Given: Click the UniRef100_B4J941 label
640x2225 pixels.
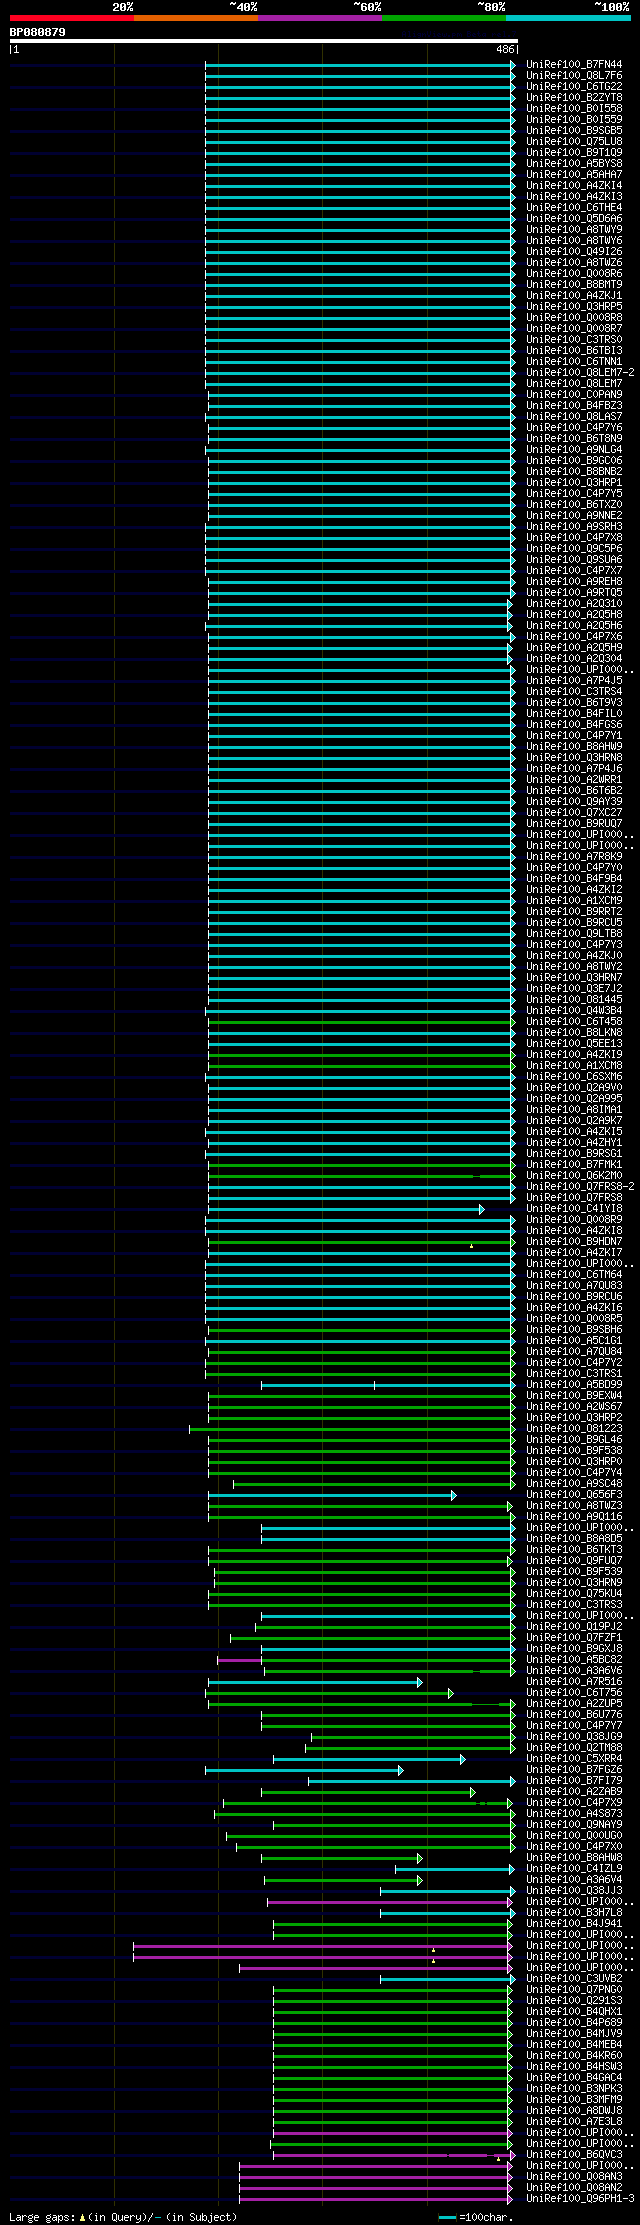Looking at the screenshot, I should click(x=574, y=1923).
